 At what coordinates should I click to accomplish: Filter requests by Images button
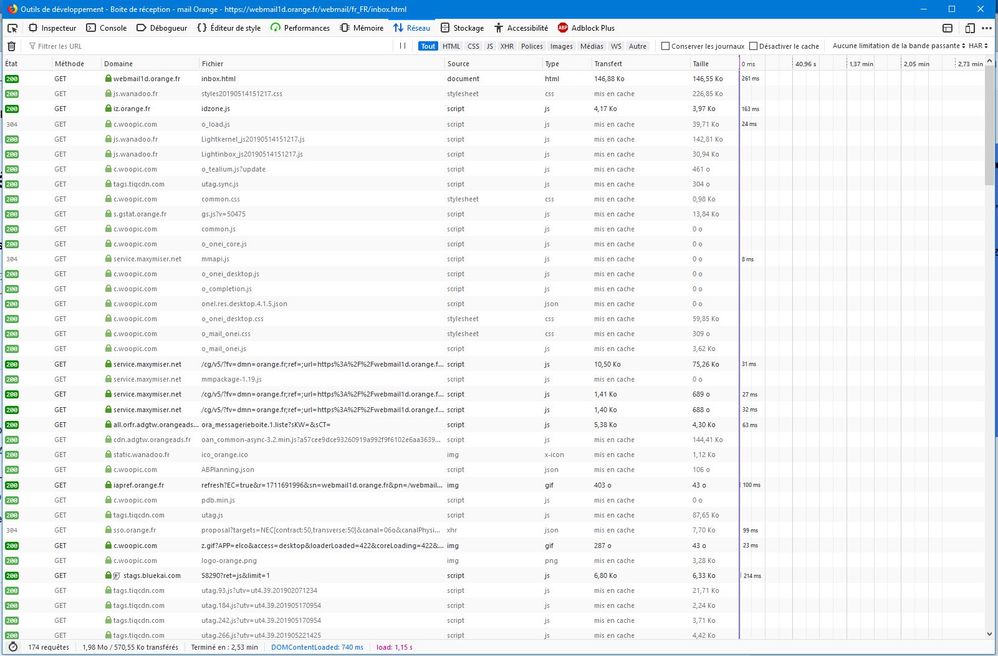[561, 46]
